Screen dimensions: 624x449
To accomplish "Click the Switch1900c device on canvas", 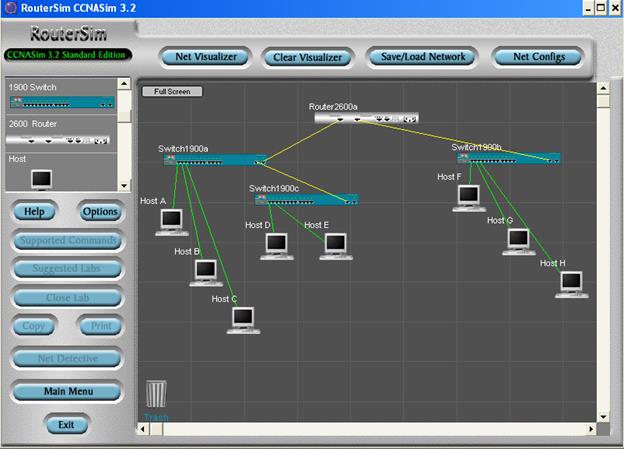I will pos(306,200).
